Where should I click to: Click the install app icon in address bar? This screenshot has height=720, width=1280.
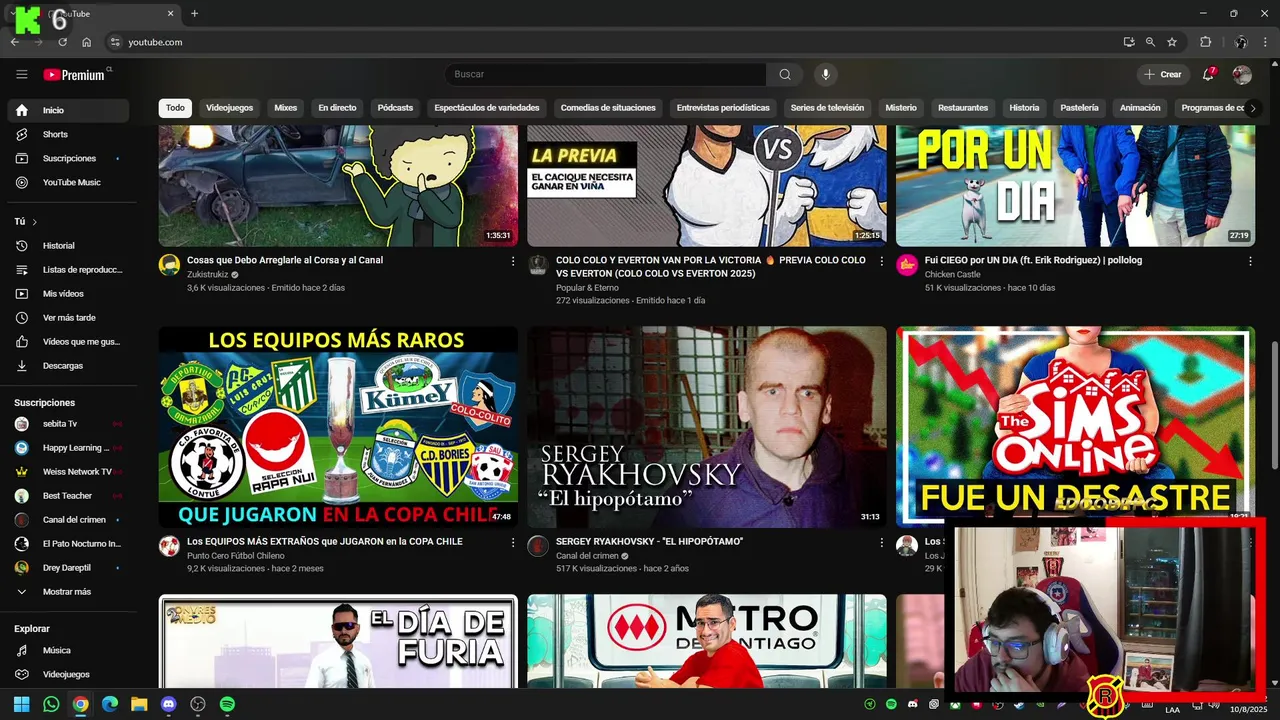1129,42
